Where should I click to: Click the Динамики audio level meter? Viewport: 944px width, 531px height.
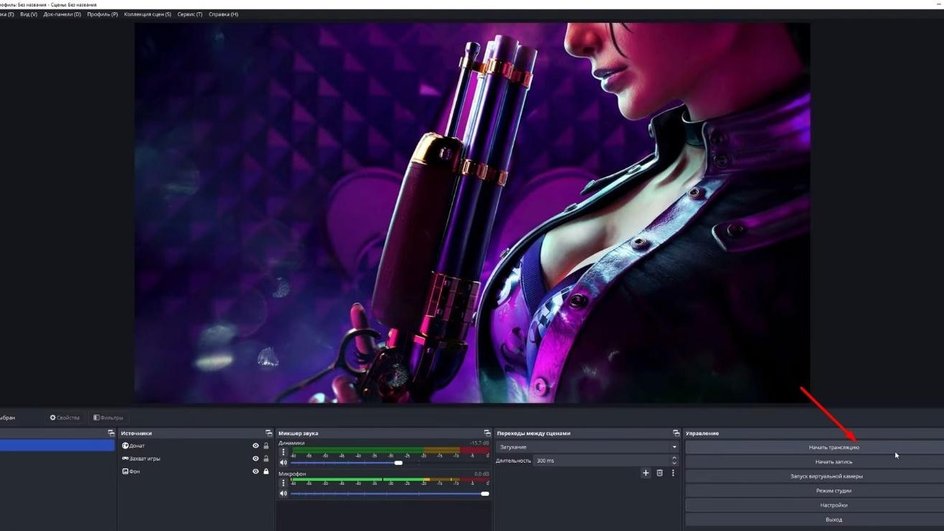point(390,450)
